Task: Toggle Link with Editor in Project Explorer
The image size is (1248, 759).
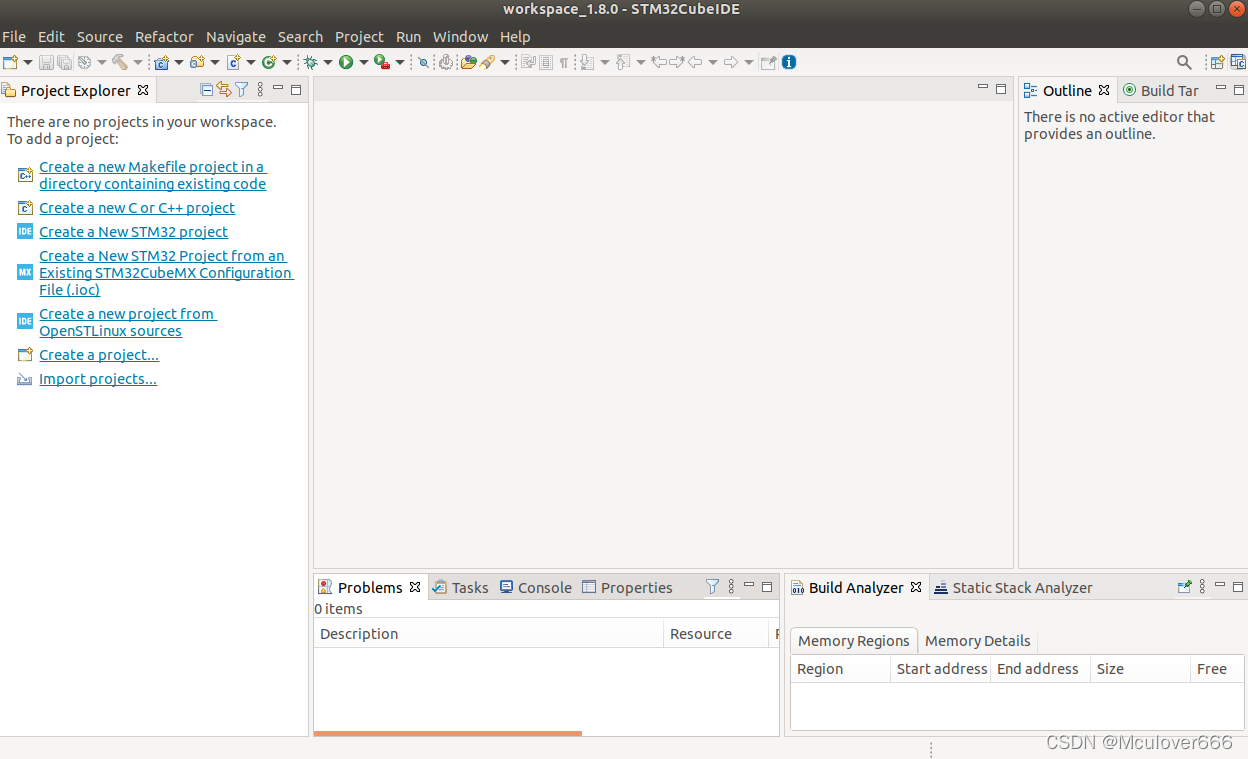Action: pyautogui.click(x=224, y=90)
